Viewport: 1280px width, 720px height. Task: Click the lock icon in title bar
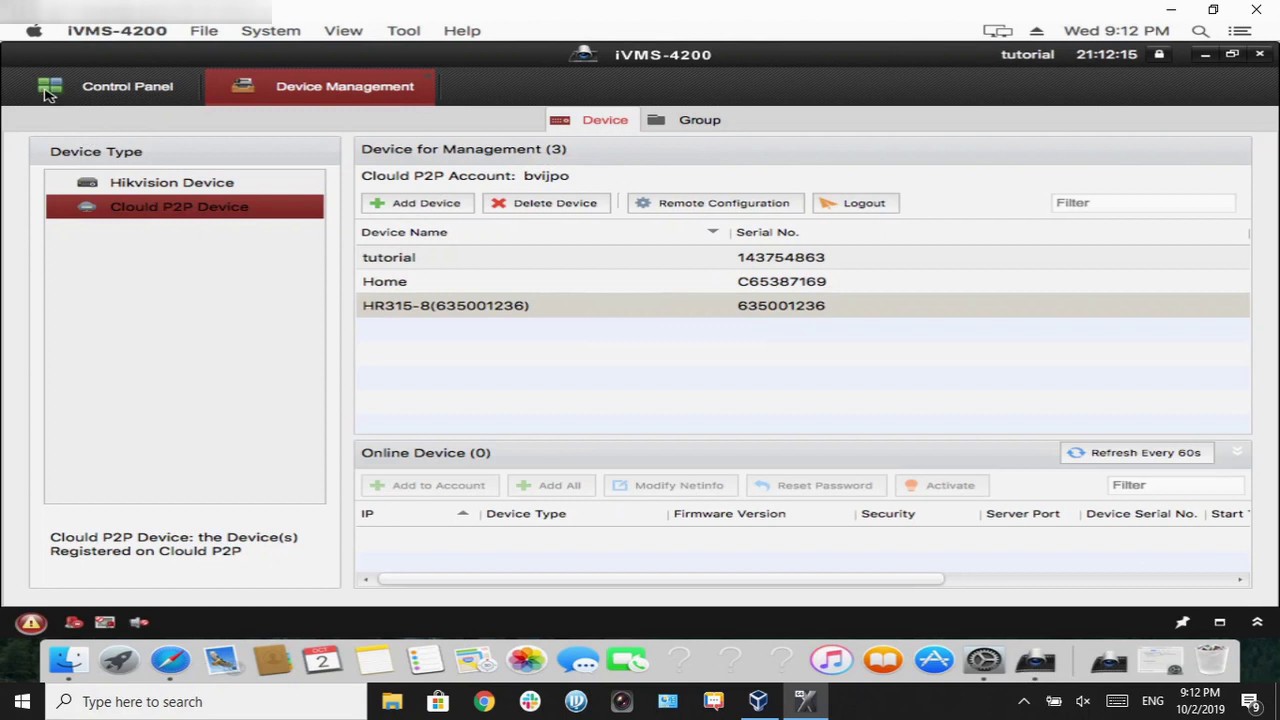point(1159,54)
